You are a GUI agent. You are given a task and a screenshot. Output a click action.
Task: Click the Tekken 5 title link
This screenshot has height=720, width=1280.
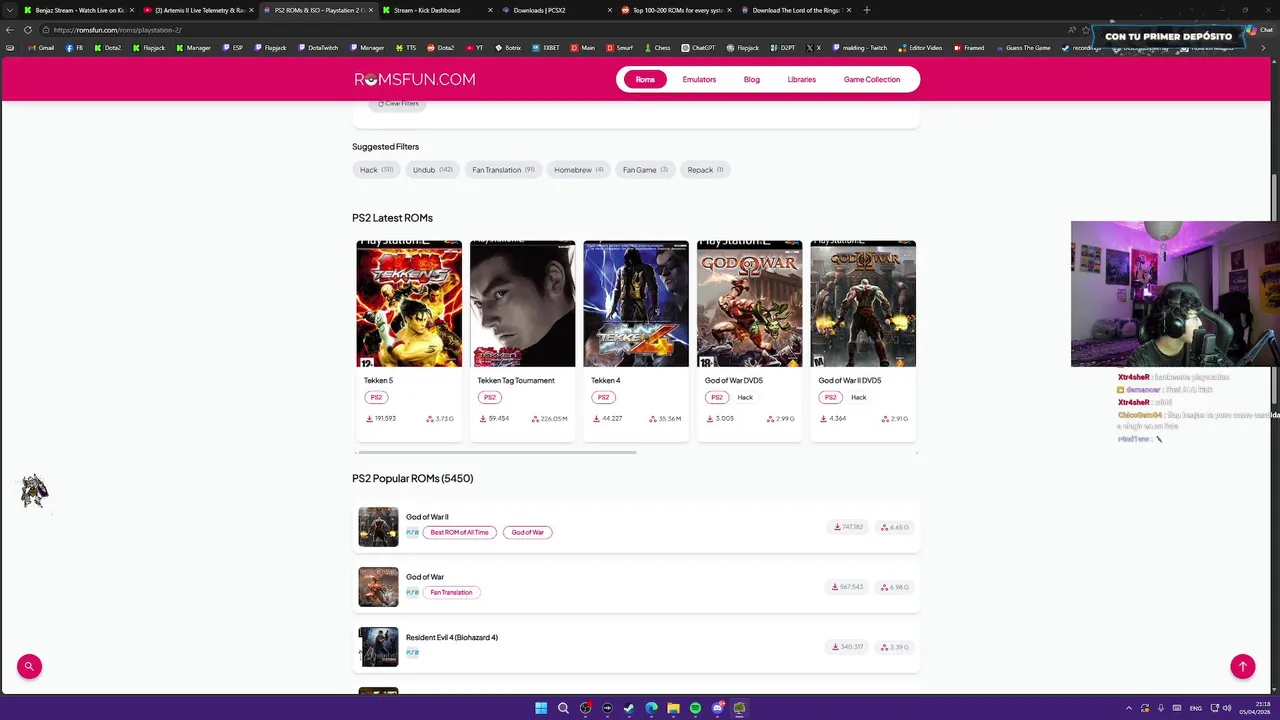[378, 381]
